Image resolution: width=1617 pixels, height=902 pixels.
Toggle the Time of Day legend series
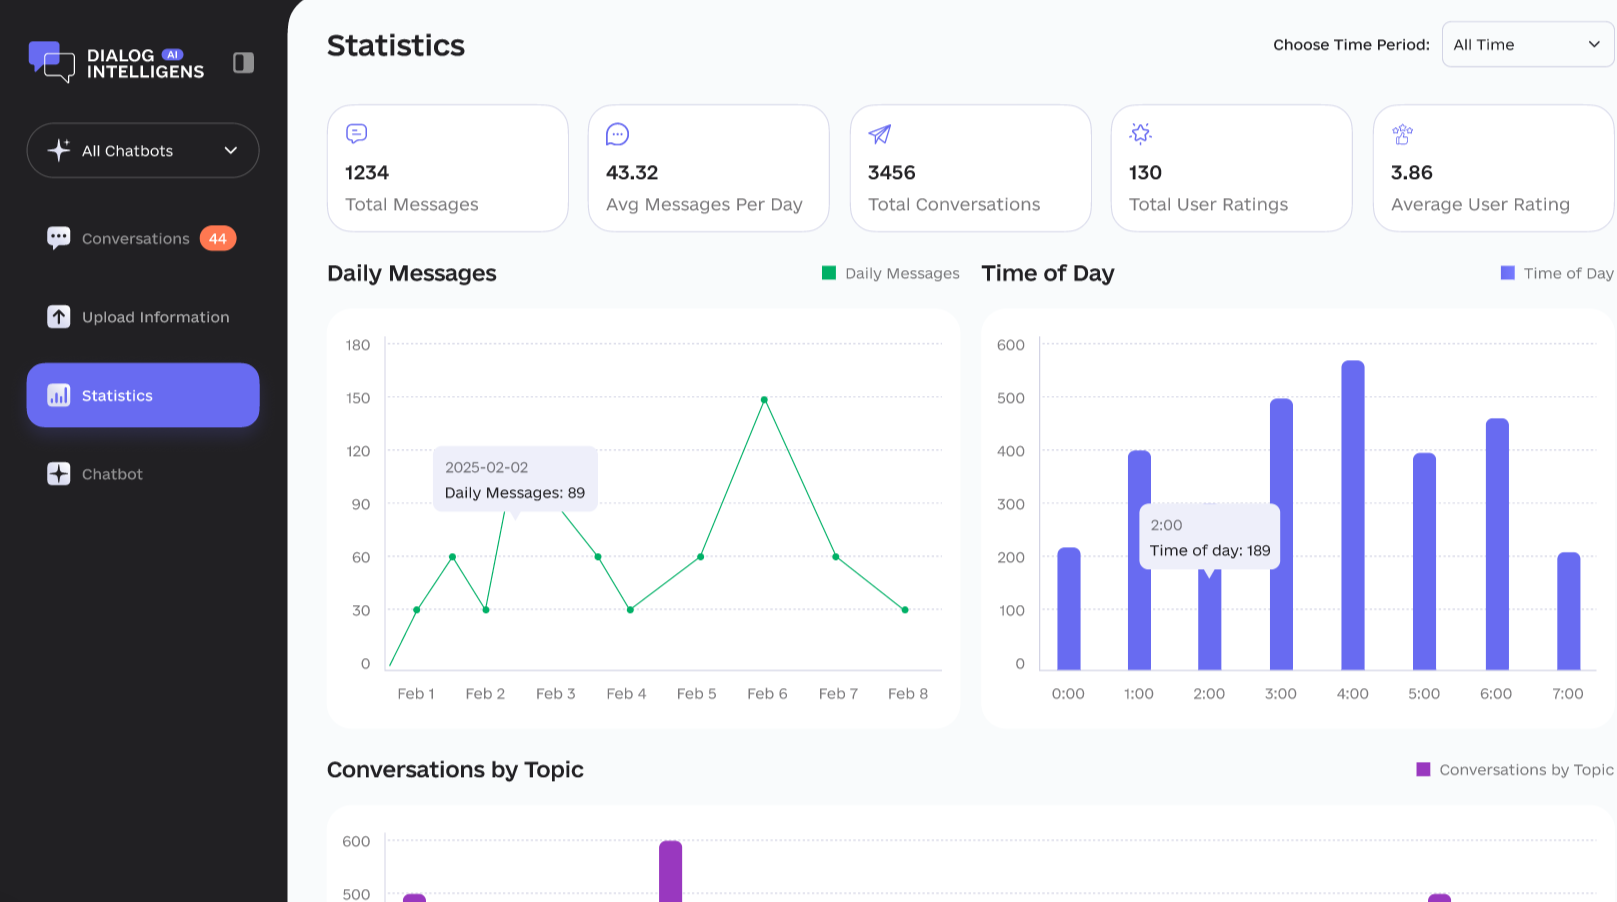pos(1556,273)
